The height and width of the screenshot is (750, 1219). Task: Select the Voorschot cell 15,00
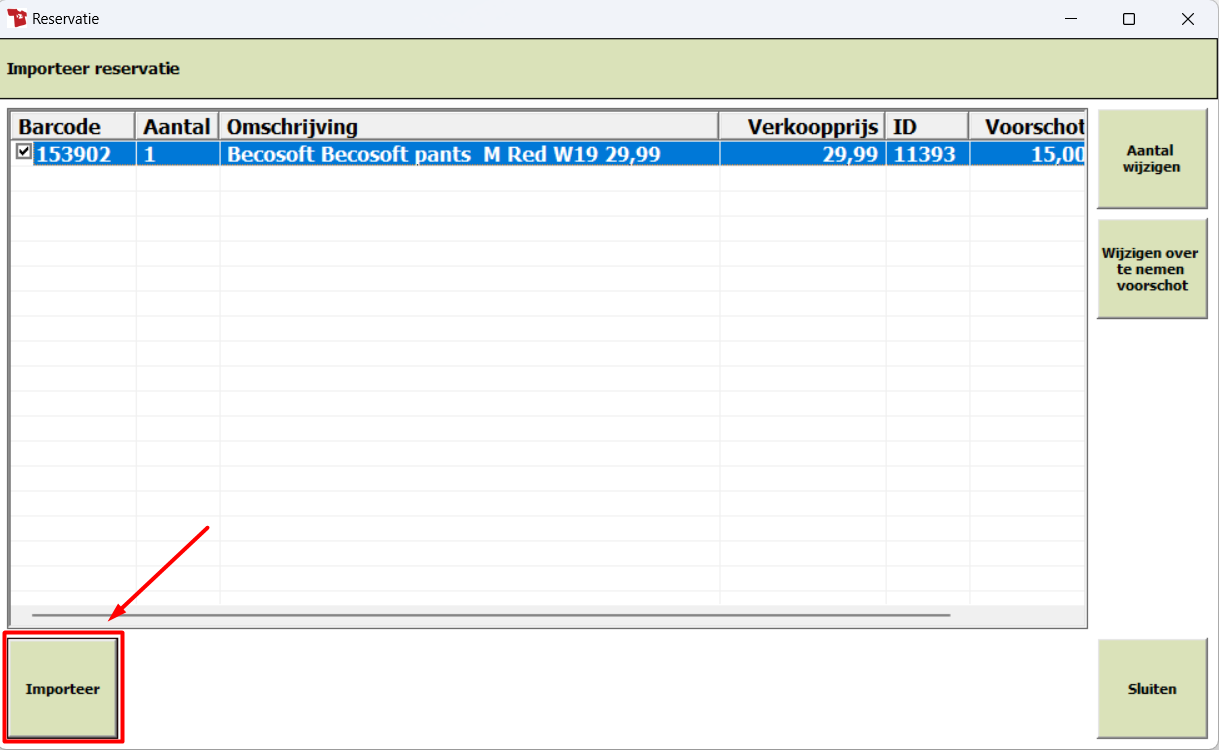click(1027, 154)
